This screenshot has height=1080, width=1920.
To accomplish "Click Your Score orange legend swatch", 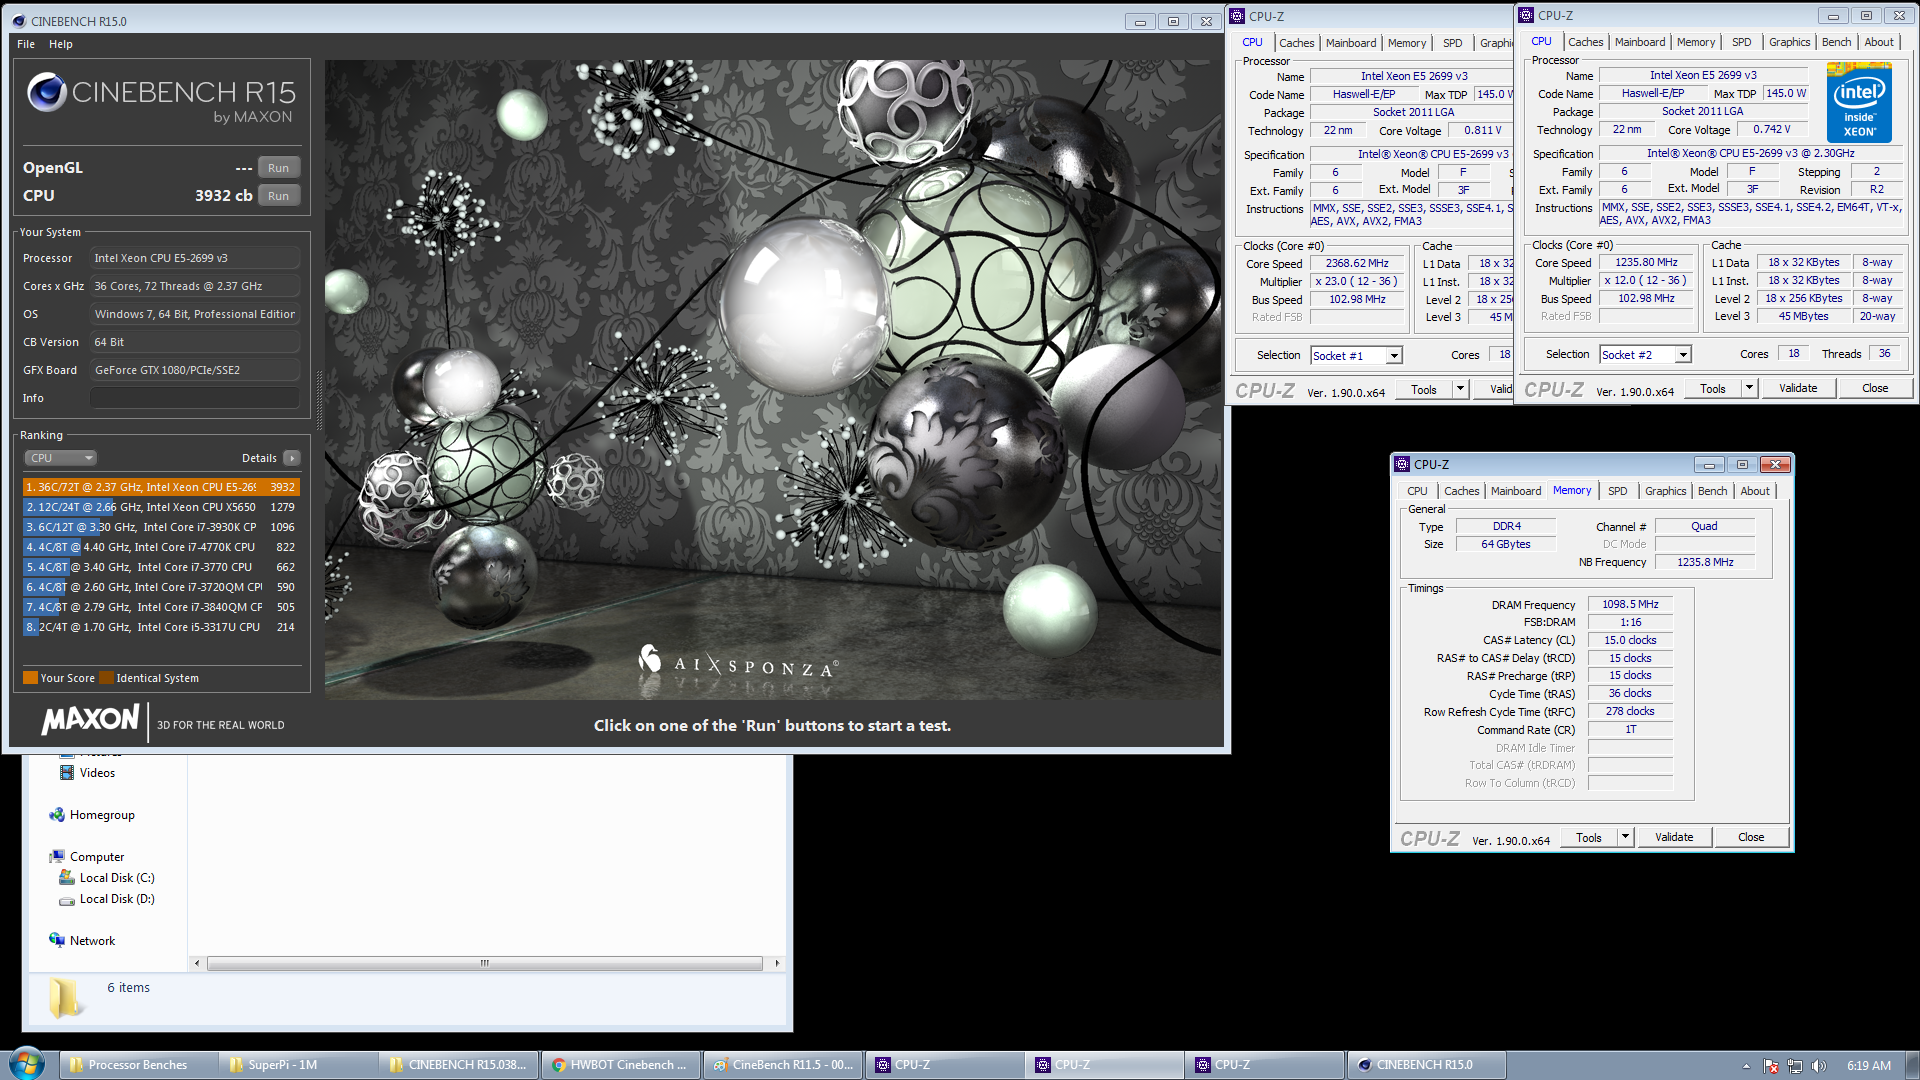I will point(30,678).
